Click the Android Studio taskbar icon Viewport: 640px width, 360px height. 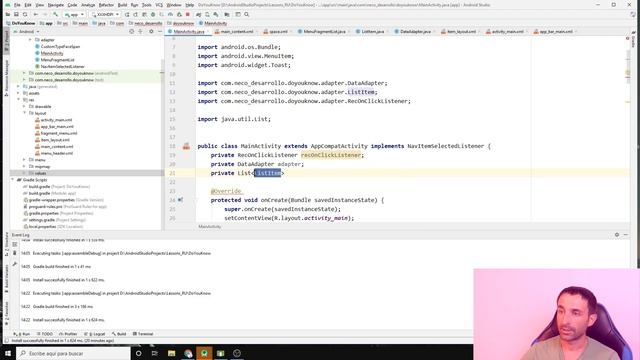click(x=204, y=353)
